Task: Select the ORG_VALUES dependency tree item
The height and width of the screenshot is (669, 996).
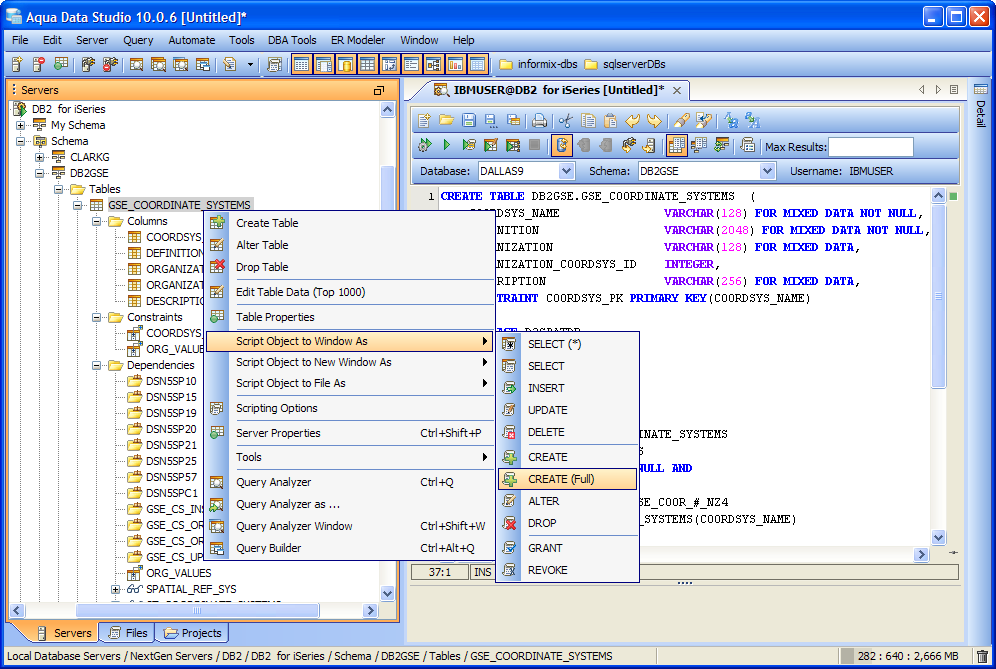Action: (178, 573)
